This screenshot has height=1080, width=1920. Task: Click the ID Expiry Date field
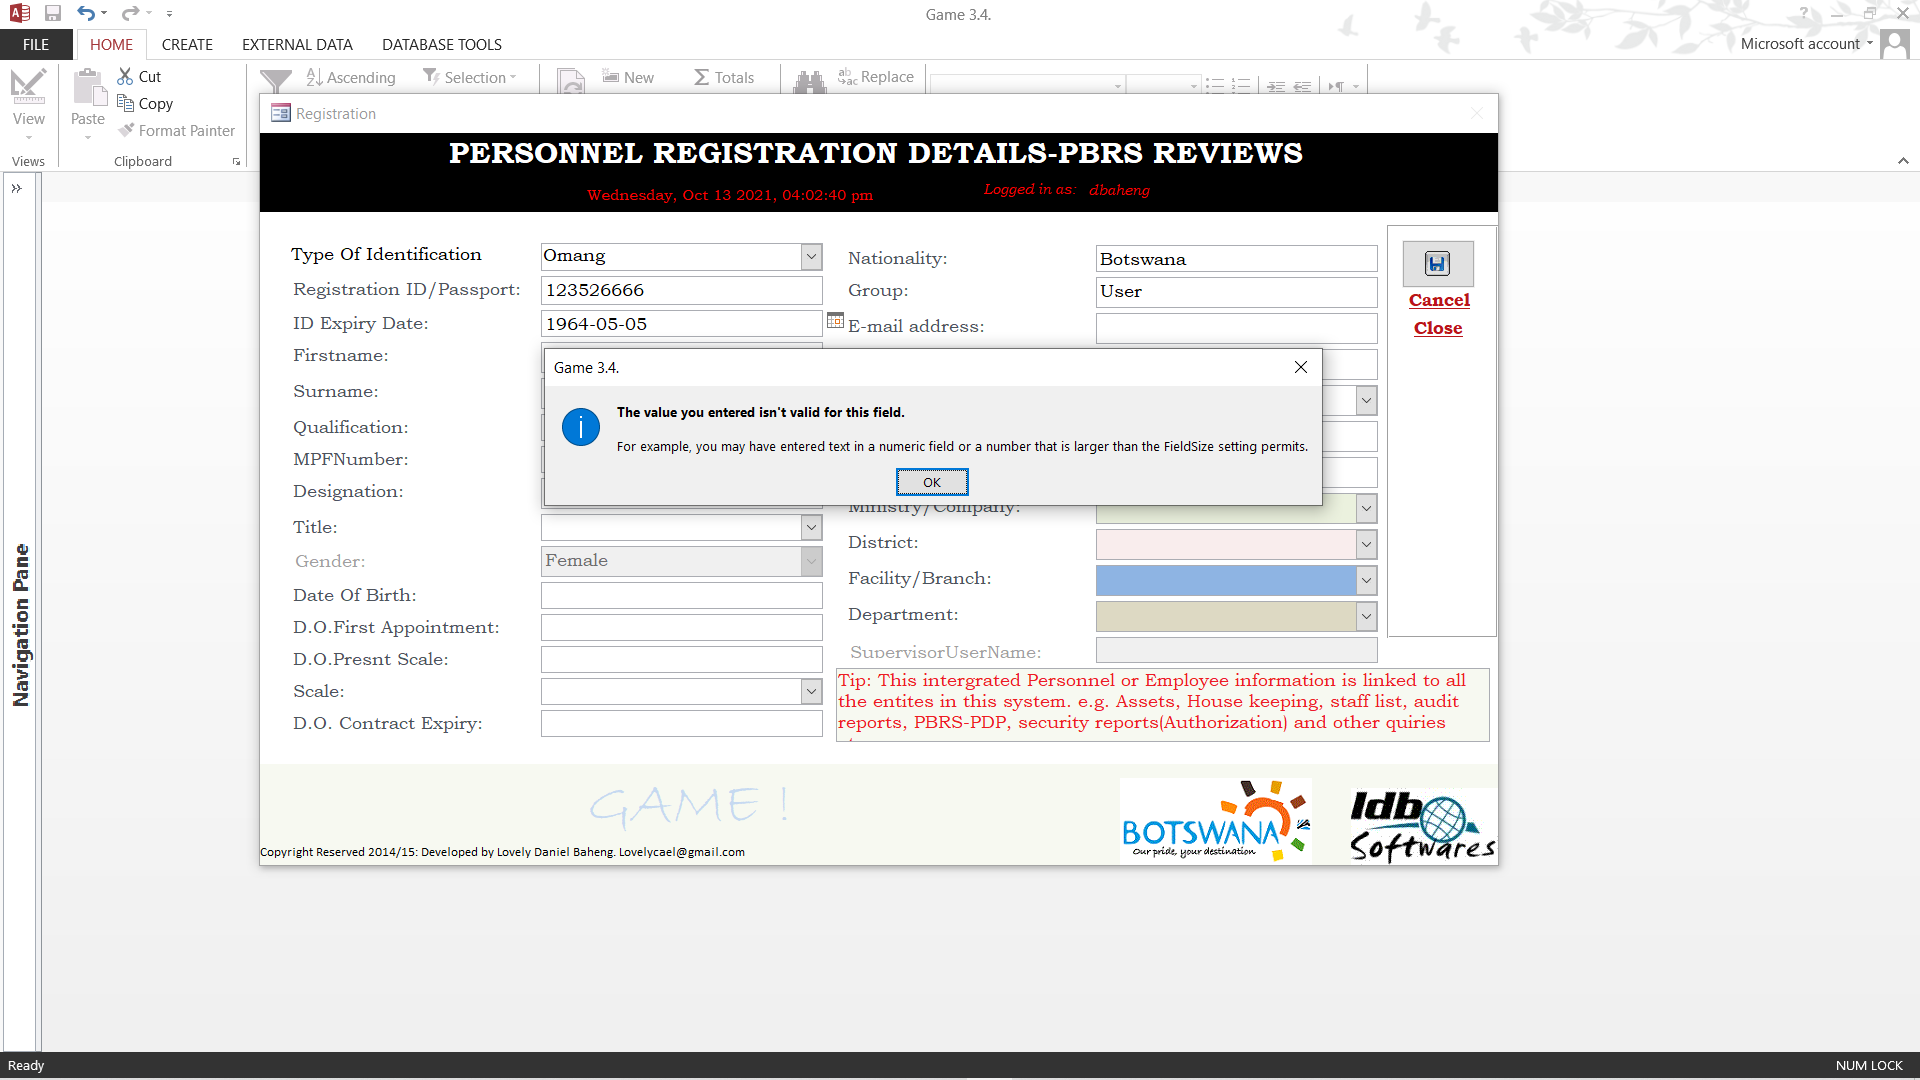682,324
